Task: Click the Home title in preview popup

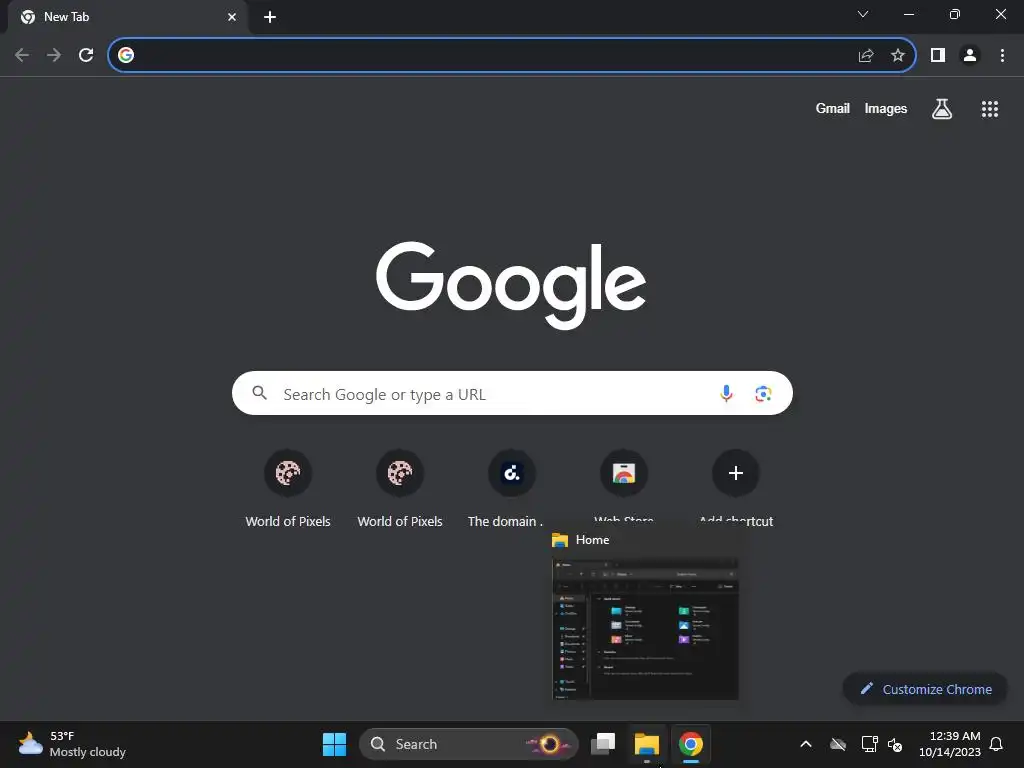Action: pyautogui.click(x=592, y=540)
